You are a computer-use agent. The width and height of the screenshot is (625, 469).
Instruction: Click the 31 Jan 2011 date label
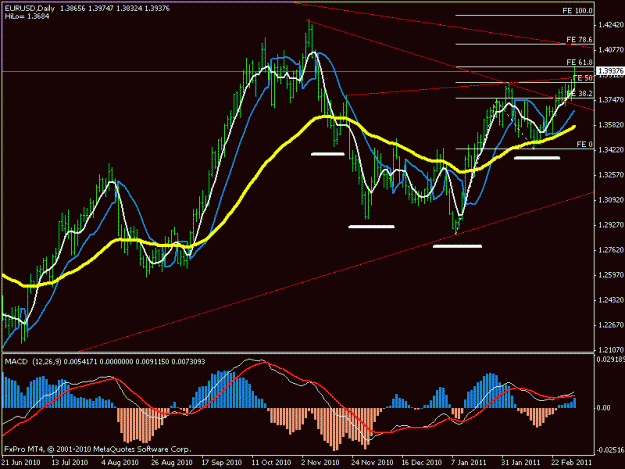click(x=521, y=462)
